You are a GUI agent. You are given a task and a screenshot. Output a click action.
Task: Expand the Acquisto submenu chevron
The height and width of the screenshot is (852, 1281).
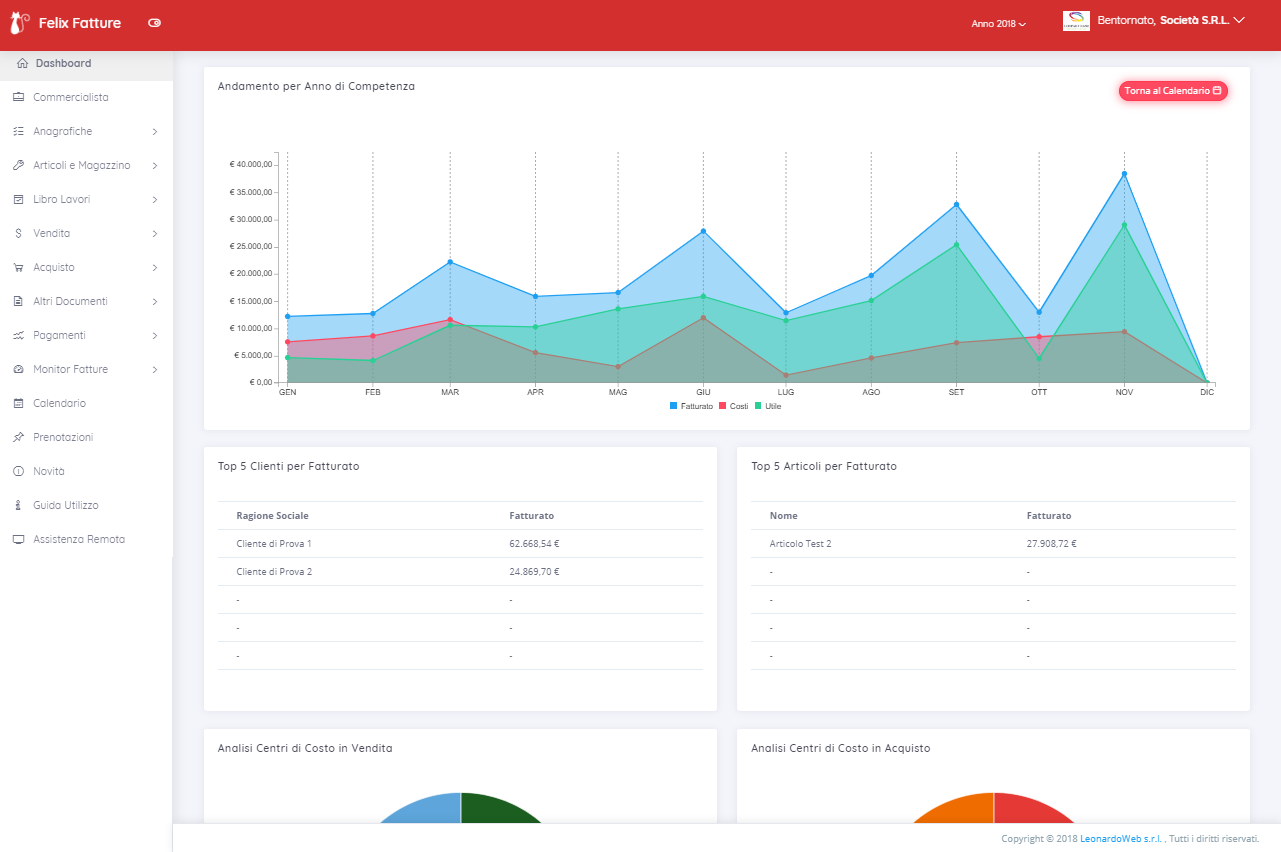(x=155, y=268)
